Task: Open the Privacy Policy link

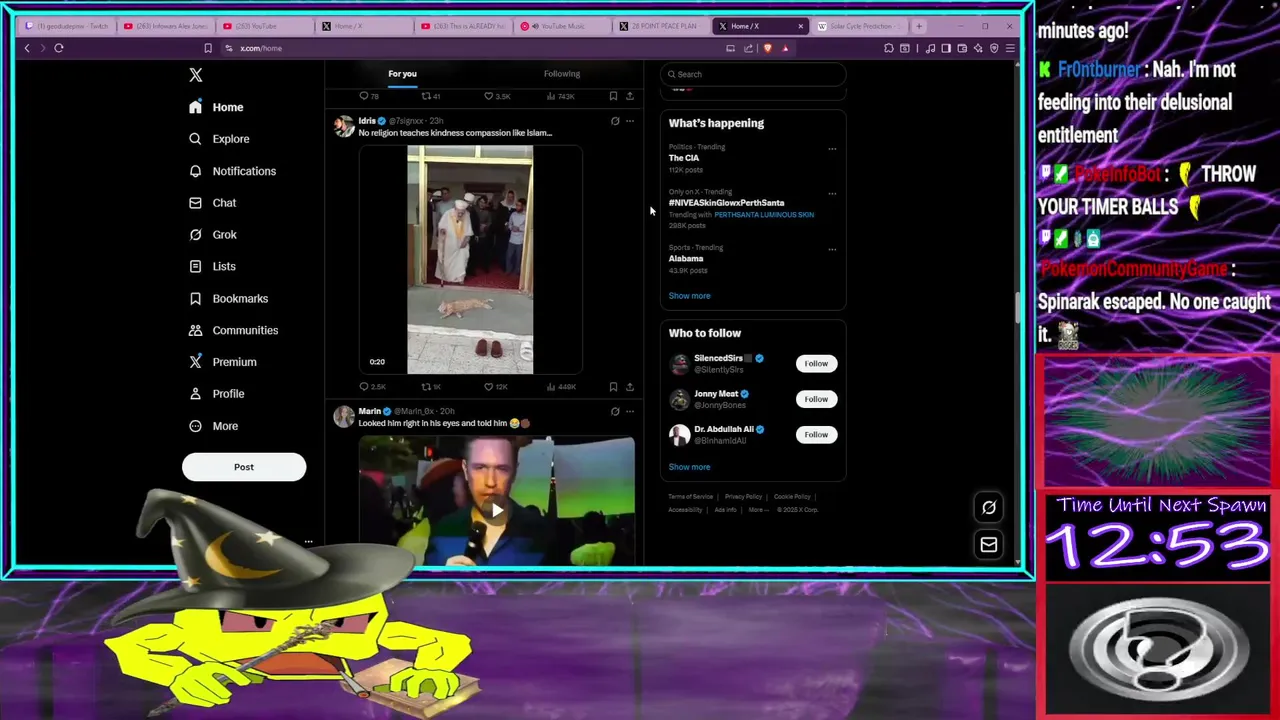Action: (x=743, y=497)
